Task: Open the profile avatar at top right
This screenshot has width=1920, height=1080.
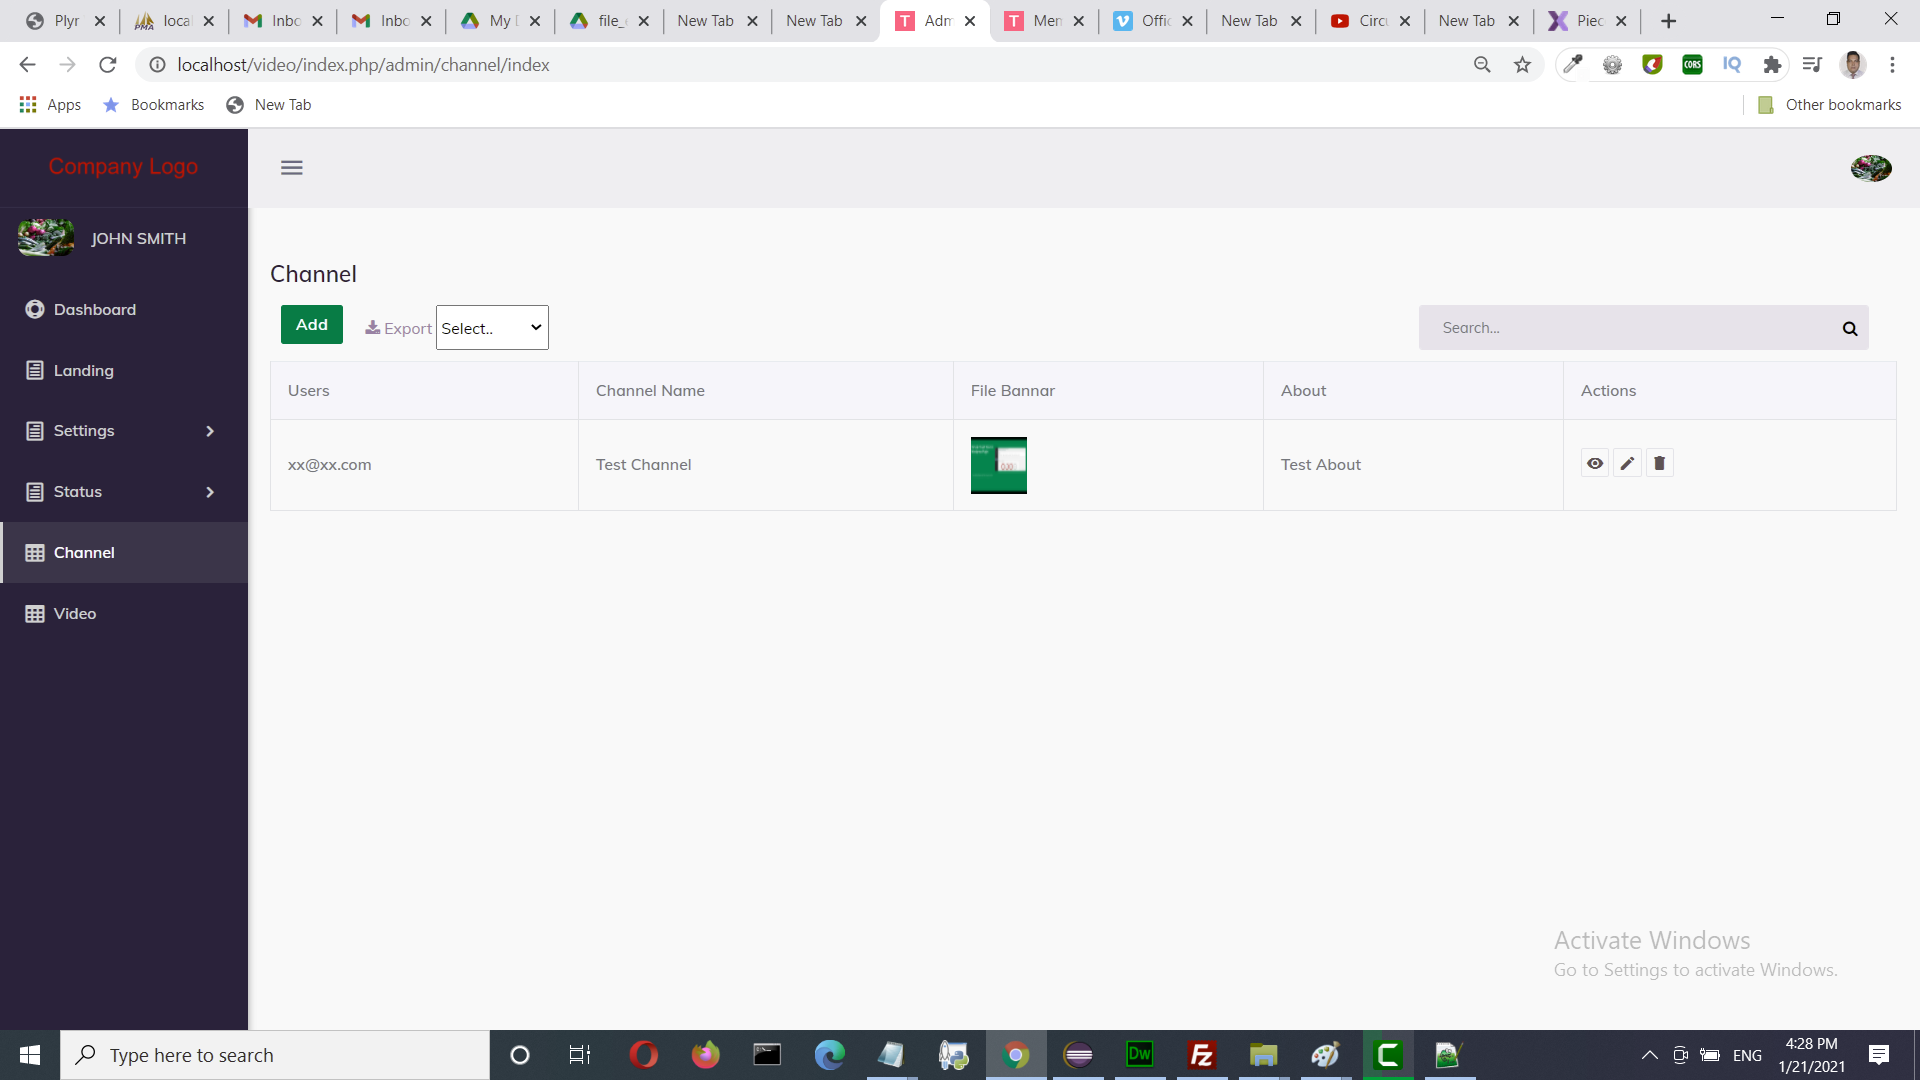Action: (1870, 168)
